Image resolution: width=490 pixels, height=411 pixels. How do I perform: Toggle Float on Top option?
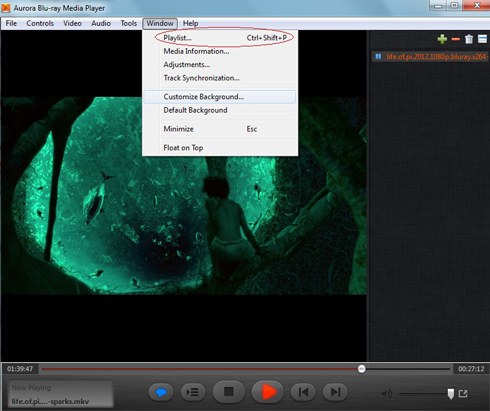tap(220, 148)
